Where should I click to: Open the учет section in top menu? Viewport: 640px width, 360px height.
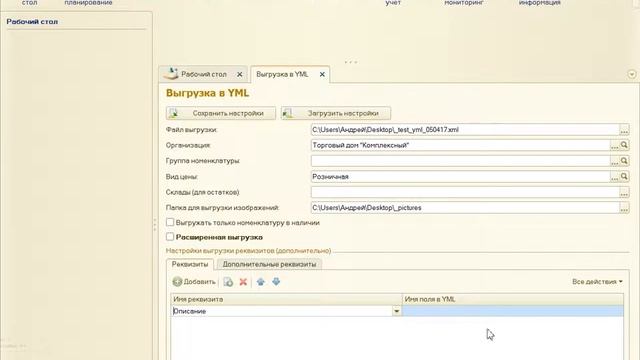pyautogui.click(x=393, y=3)
